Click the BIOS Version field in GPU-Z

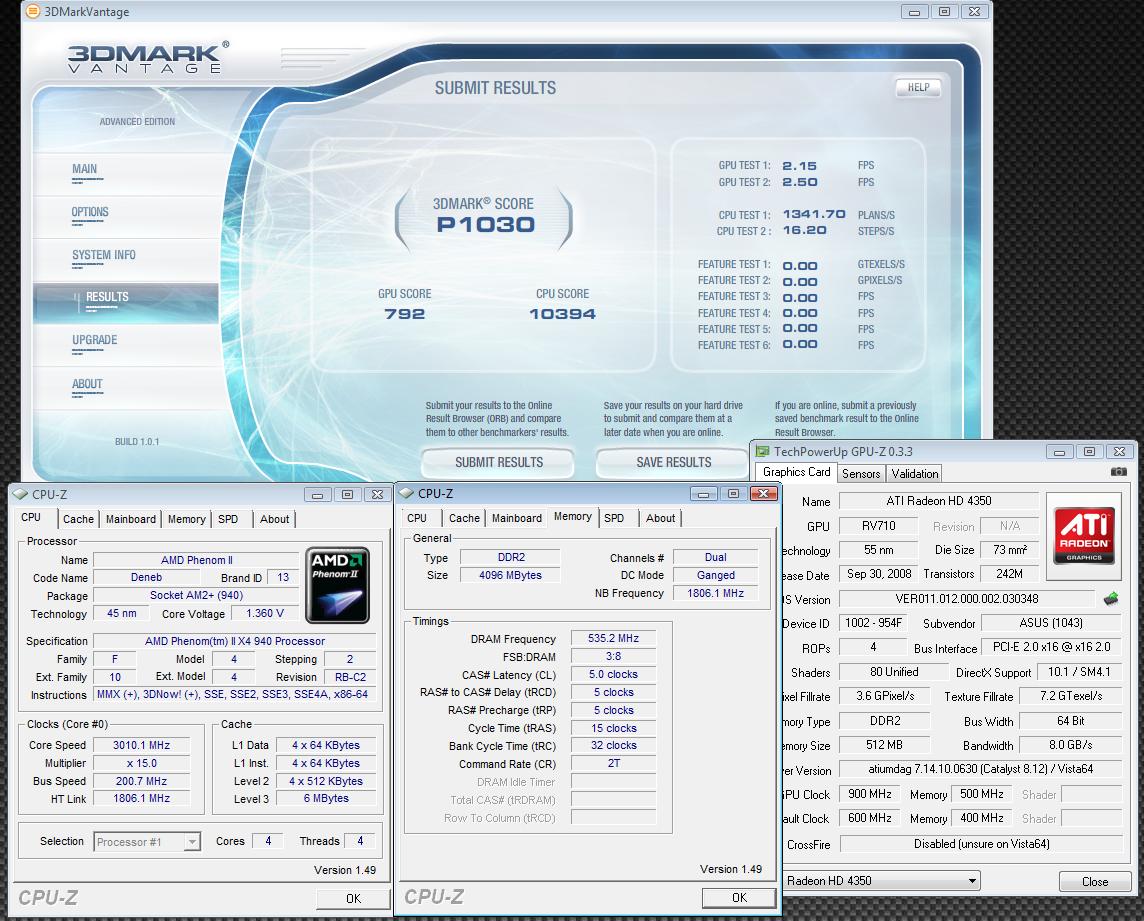pos(967,599)
